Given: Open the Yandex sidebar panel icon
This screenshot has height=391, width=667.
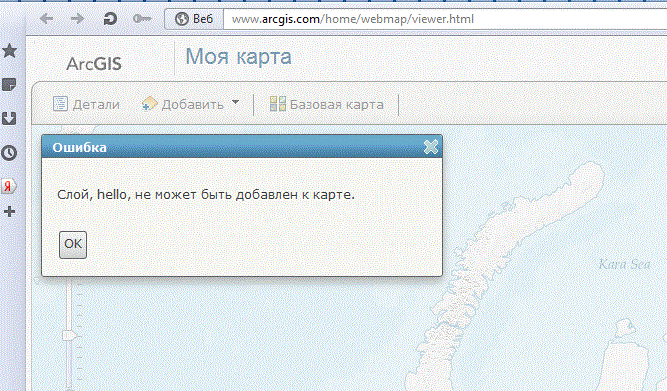Looking at the screenshot, I should 9,186.
